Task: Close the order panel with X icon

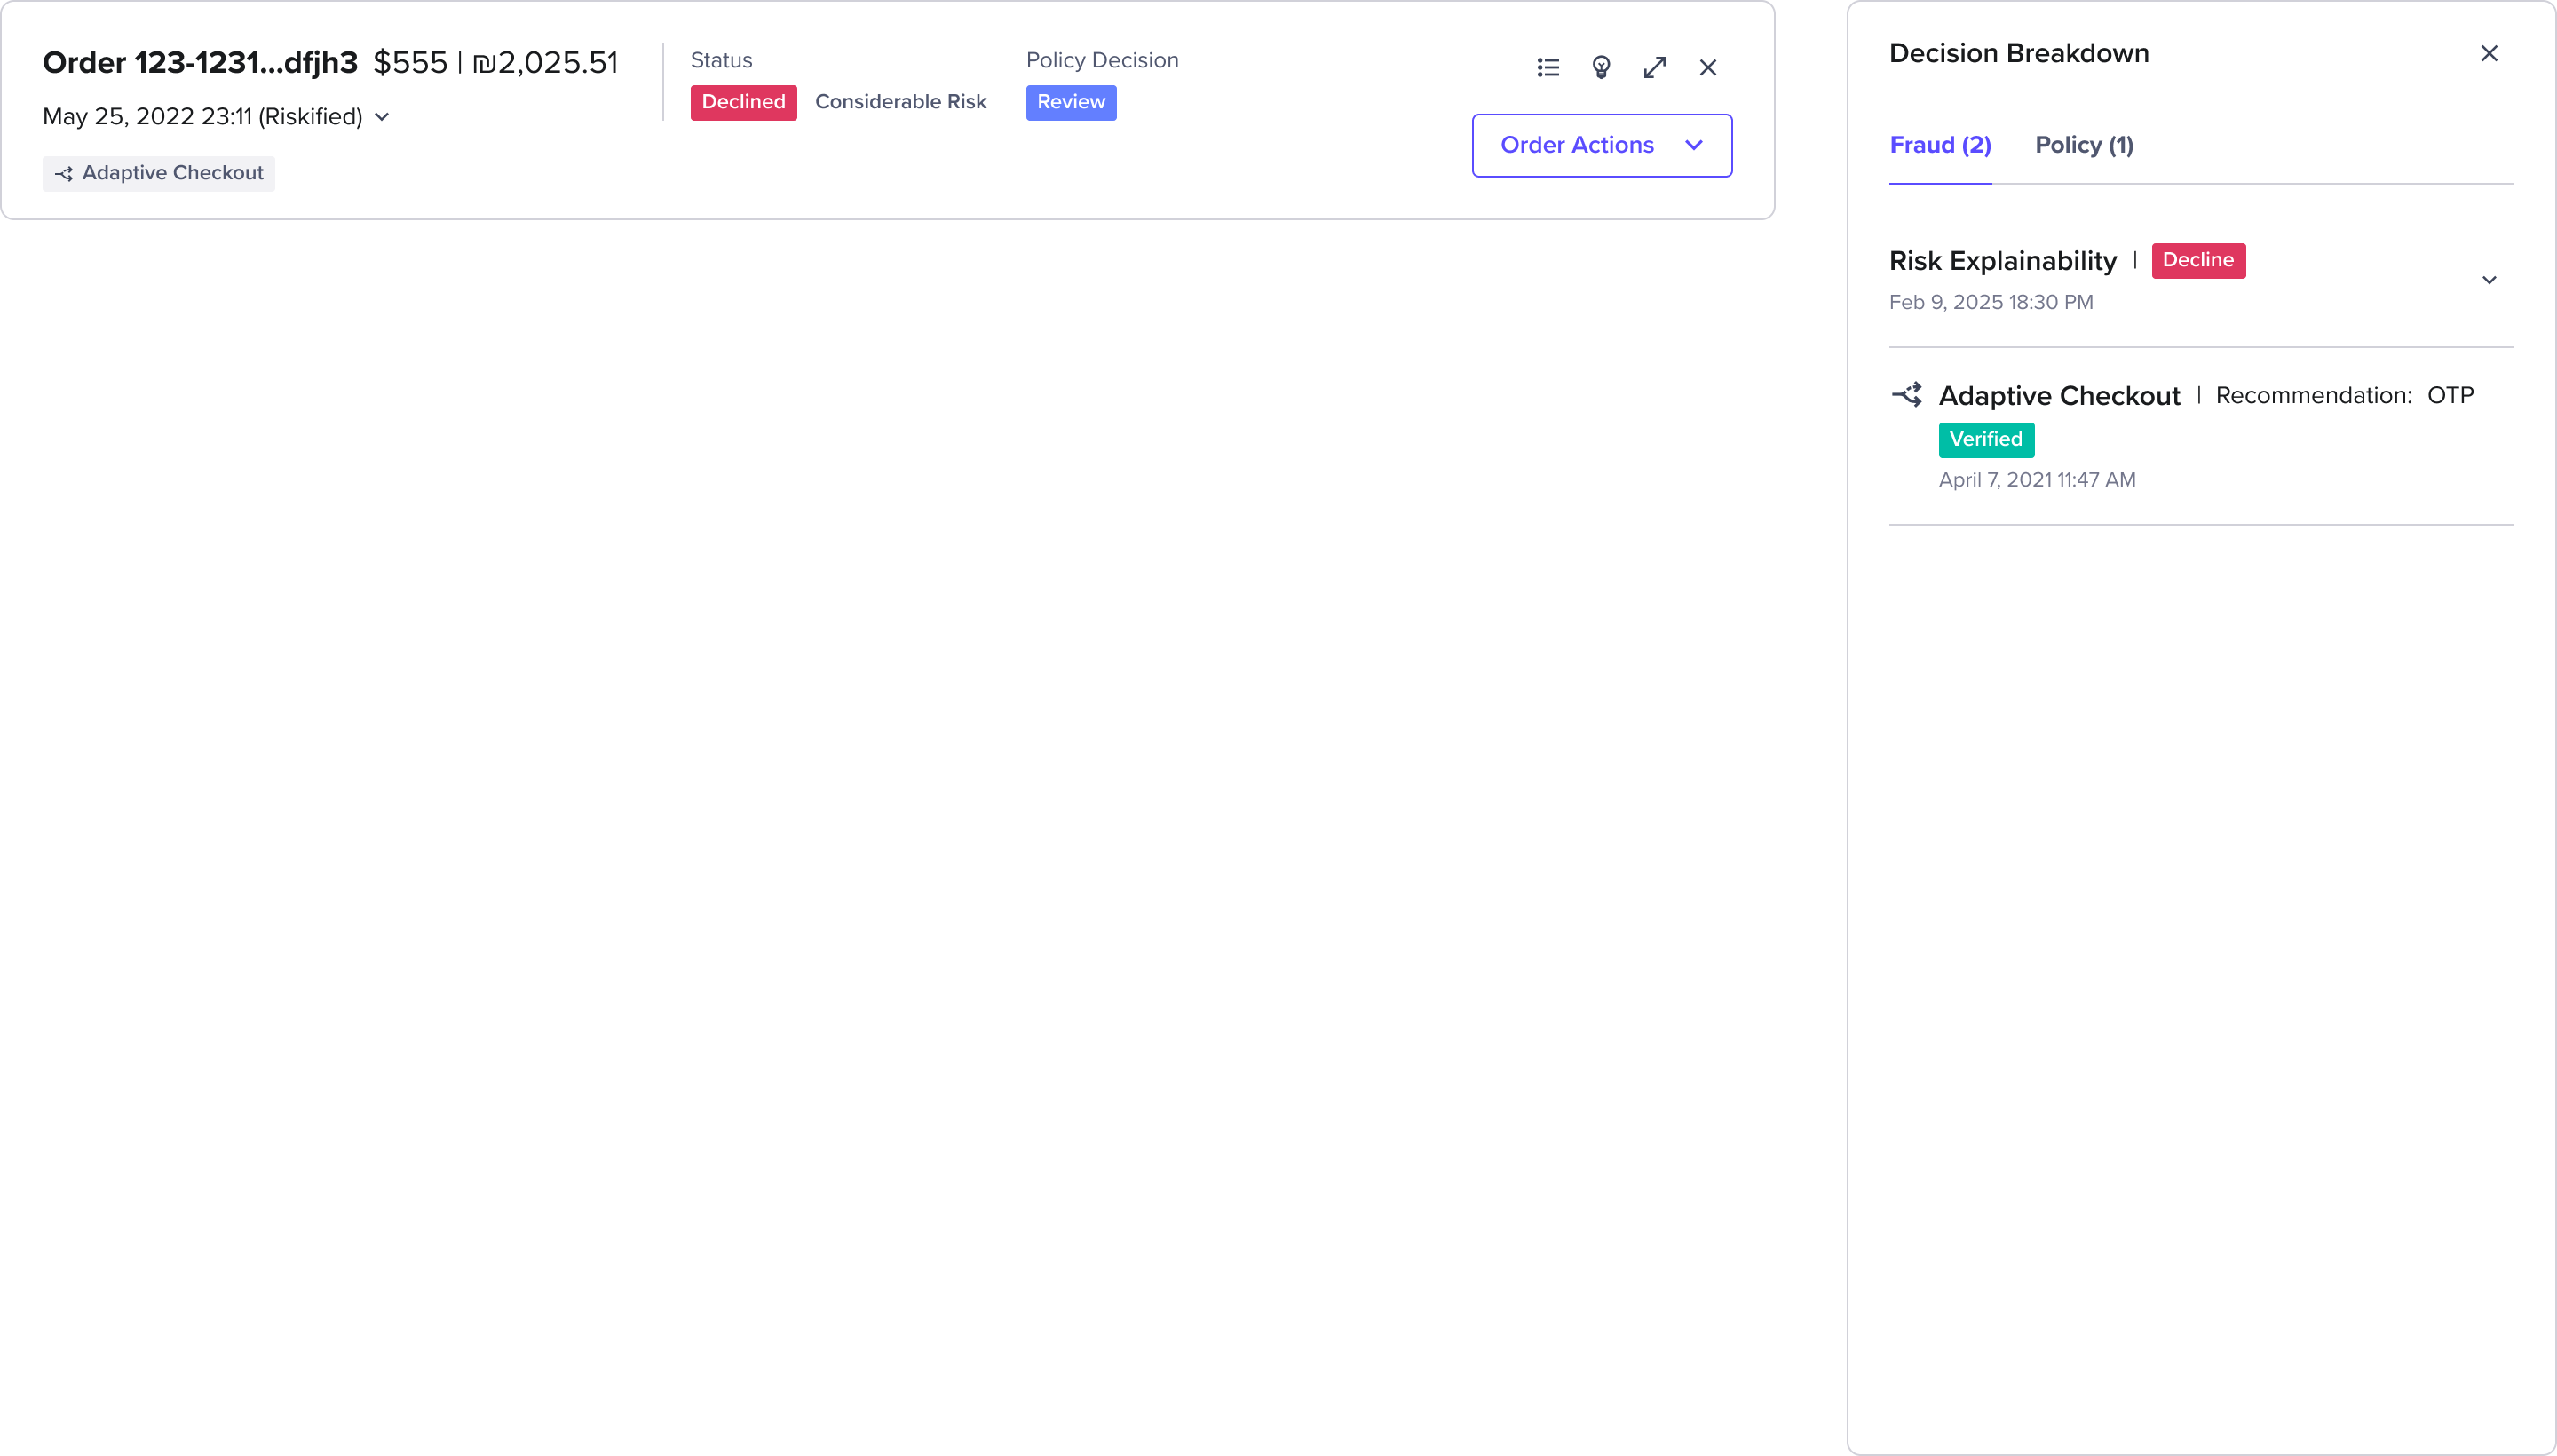Action: click(1708, 67)
